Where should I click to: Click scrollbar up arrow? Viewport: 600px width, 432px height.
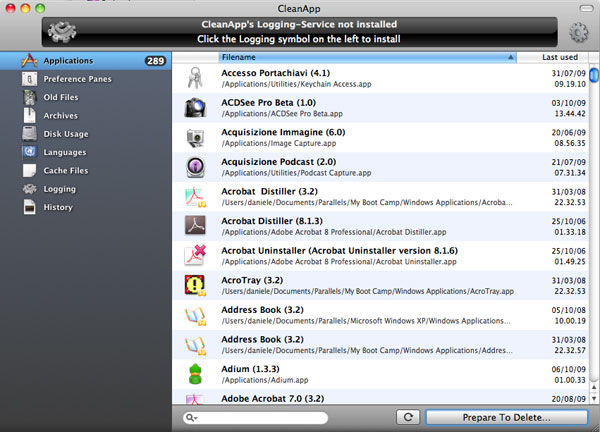pyautogui.click(x=594, y=388)
